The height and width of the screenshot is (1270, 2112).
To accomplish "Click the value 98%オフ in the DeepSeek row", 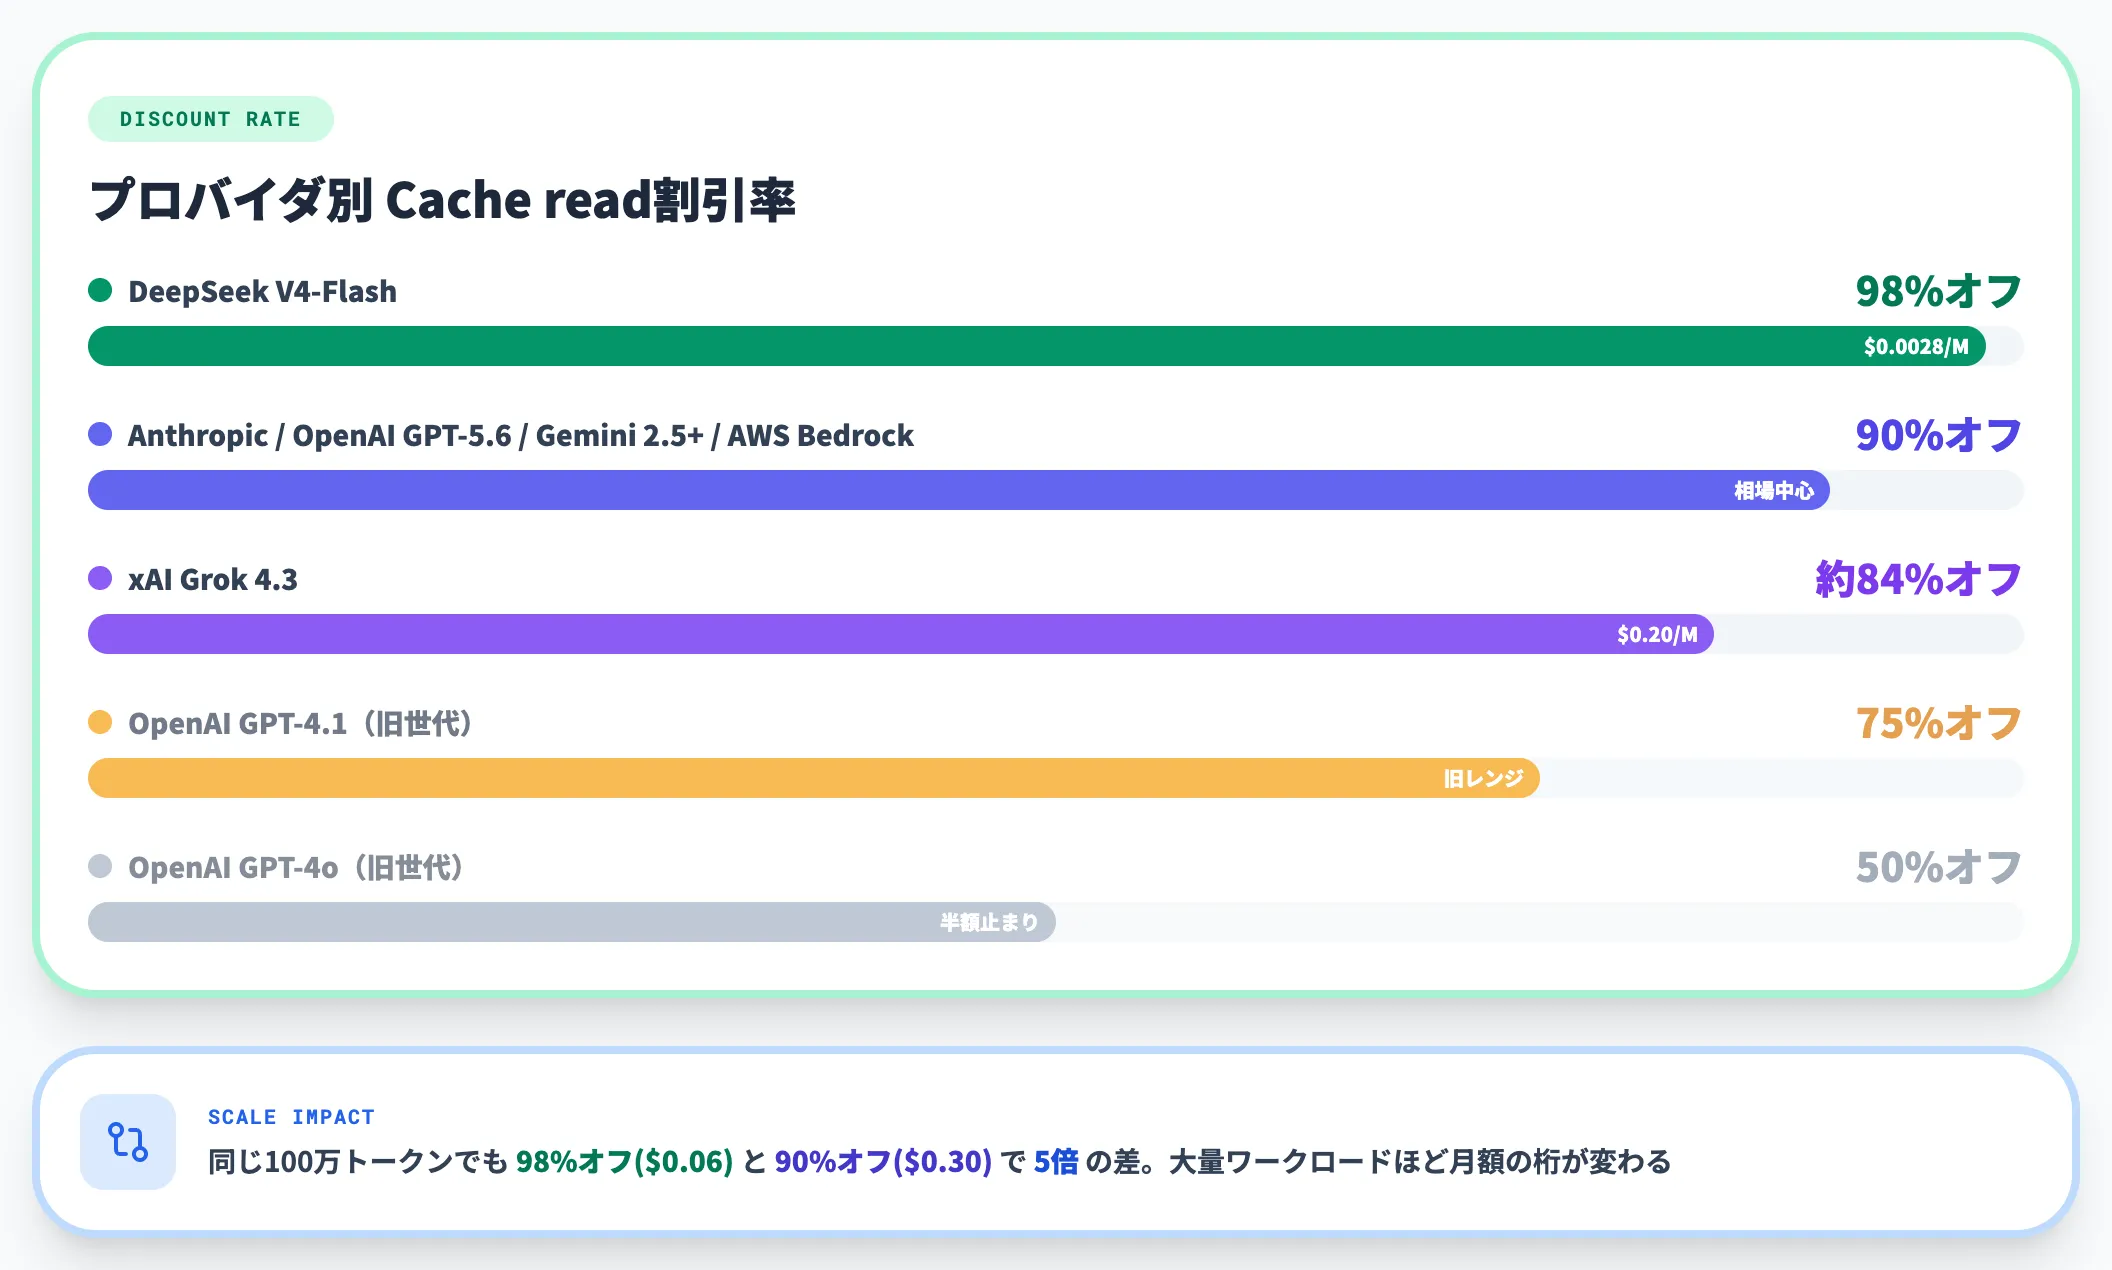I will [x=1939, y=291].
